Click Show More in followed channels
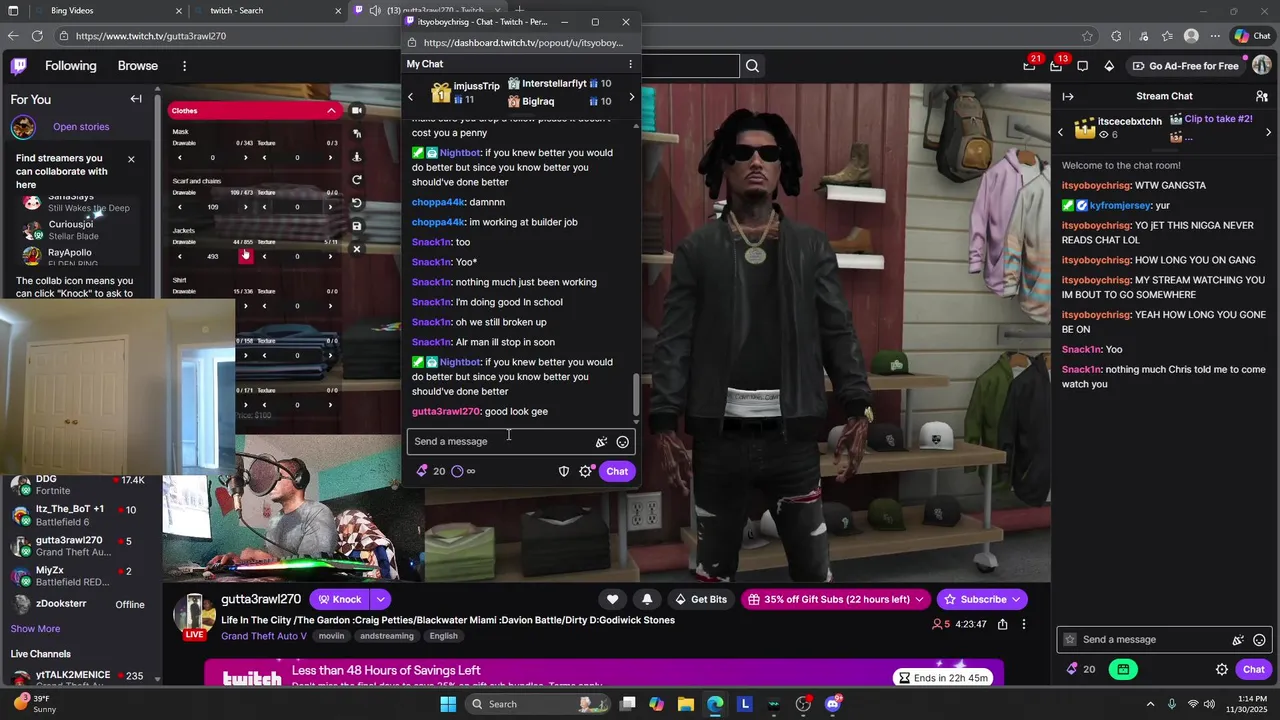 [35, 629]
